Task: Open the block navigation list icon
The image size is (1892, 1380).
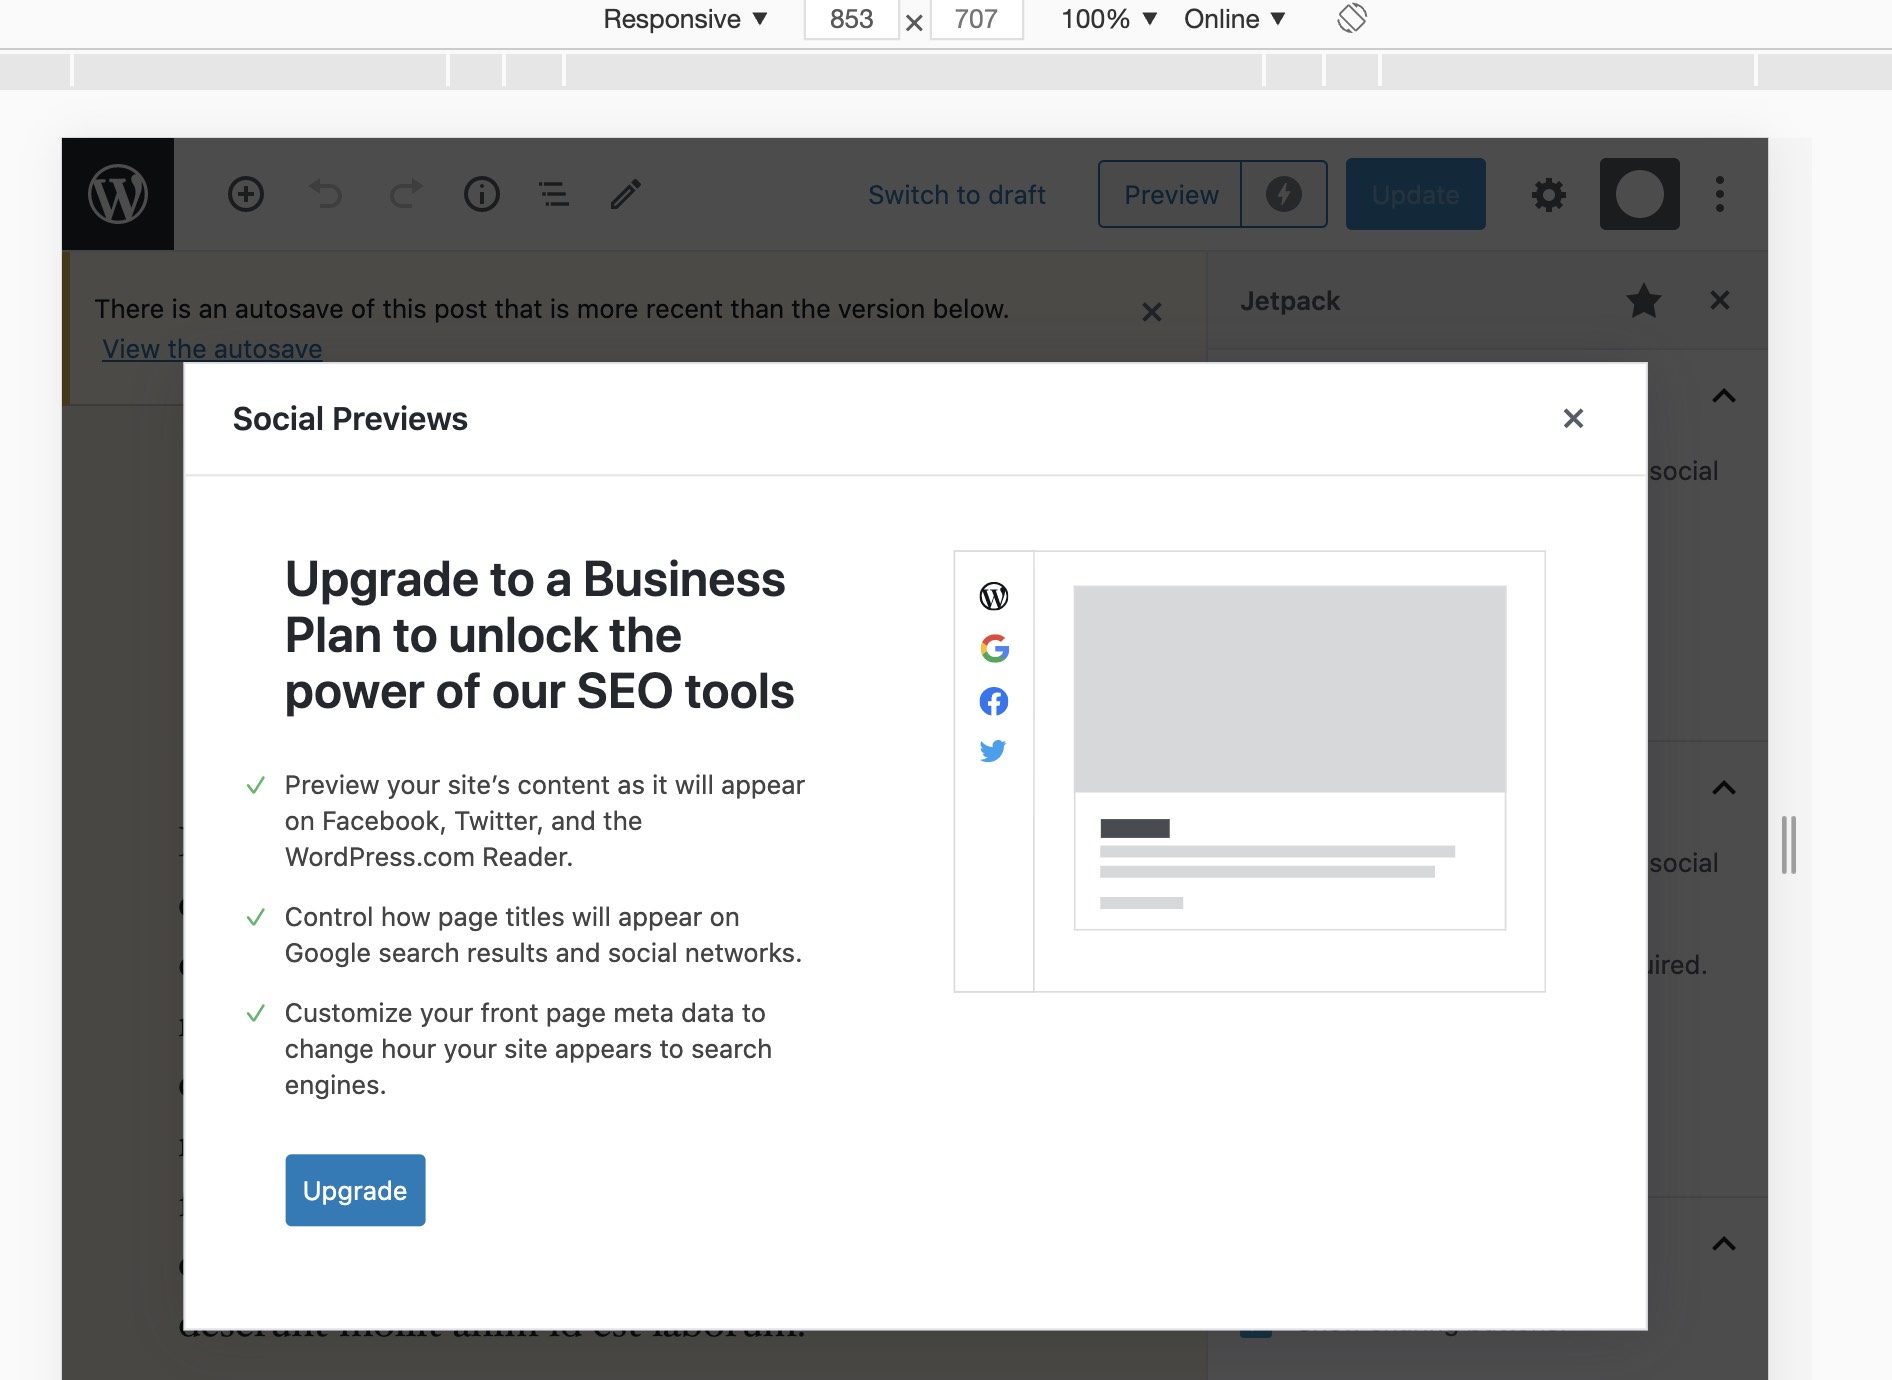Action: (554, 194)
